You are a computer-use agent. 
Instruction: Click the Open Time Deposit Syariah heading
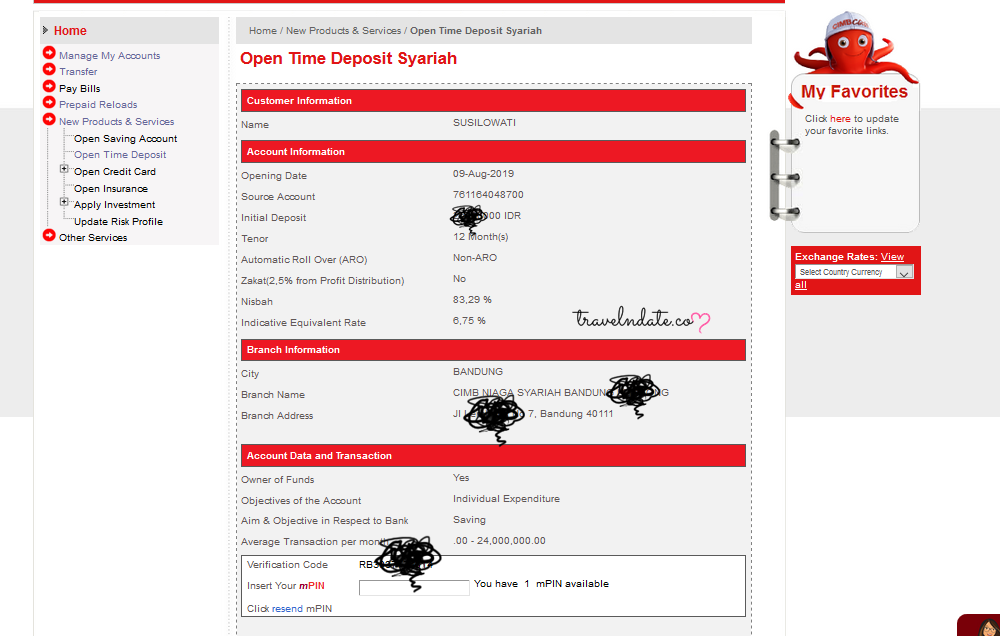click(x=348, y=59)
